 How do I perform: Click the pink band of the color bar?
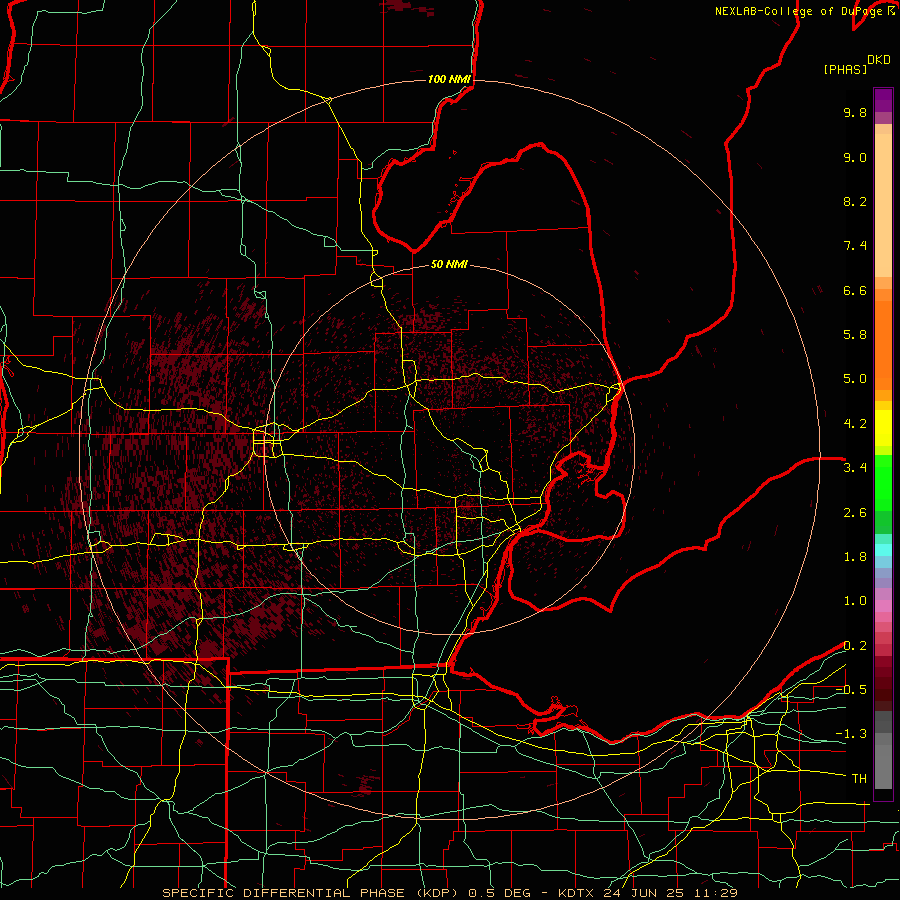tap(883, 606)
